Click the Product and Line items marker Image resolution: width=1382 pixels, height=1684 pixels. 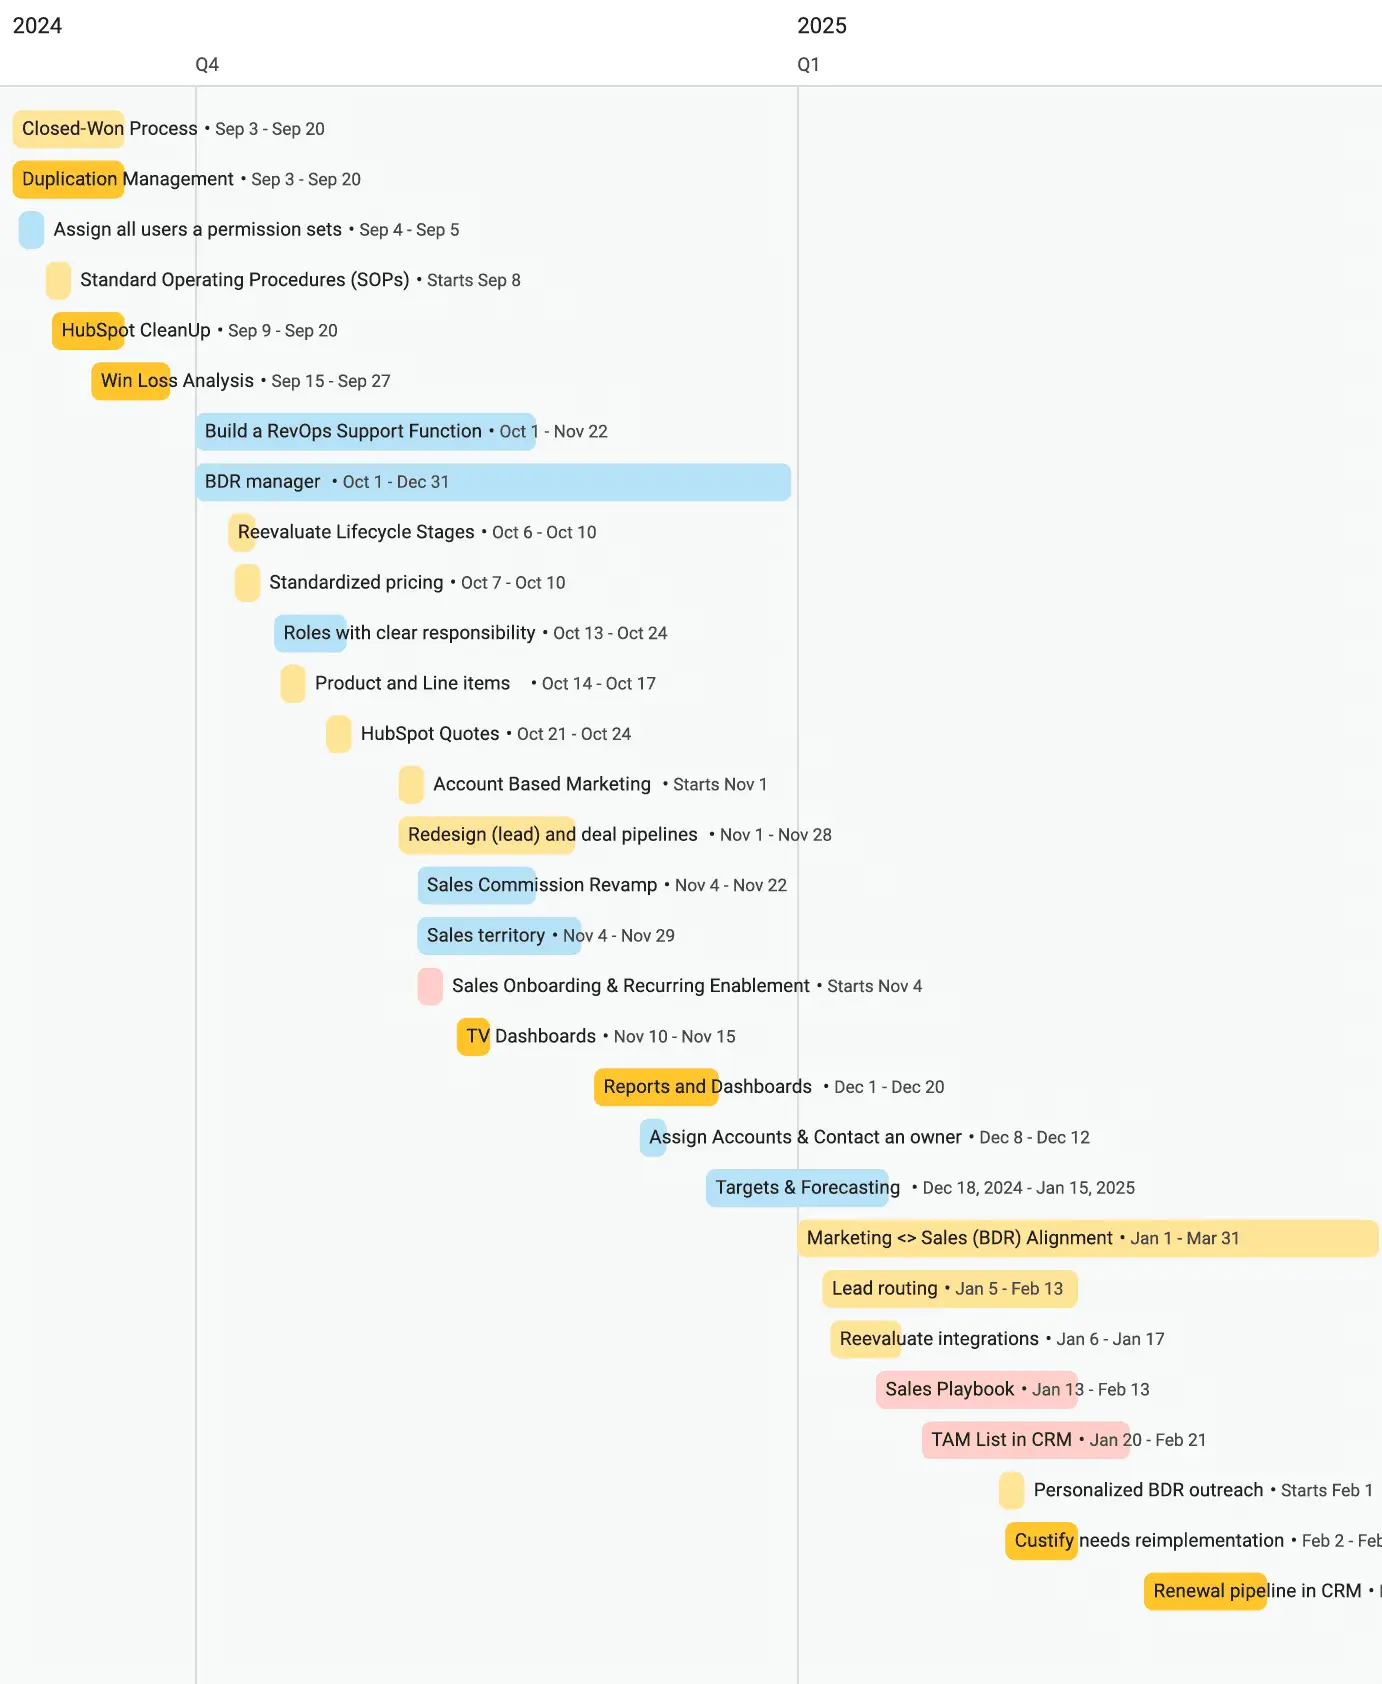pyautogui.click(x=293, y=684)
